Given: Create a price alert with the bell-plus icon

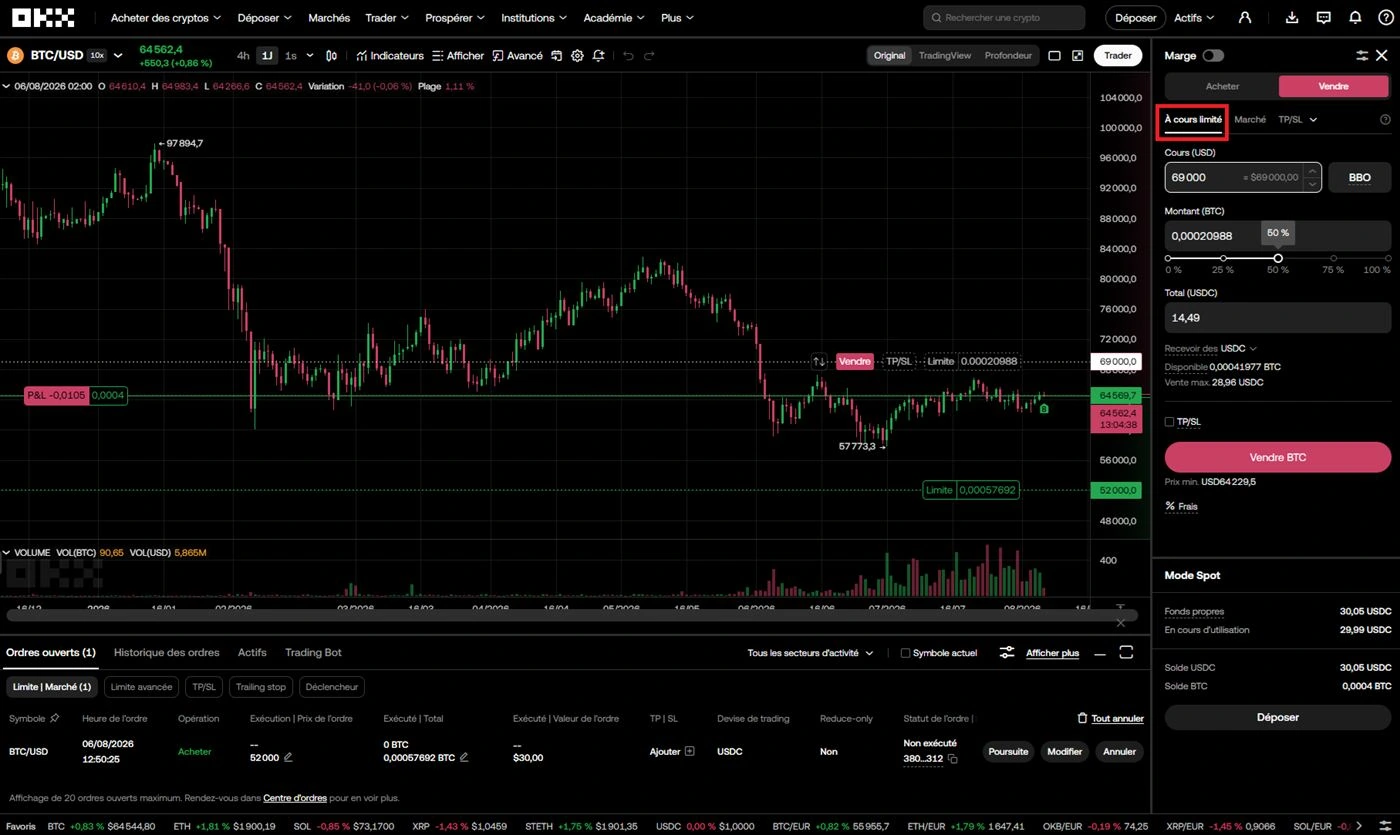Looking at the screenshot, I should click(598, 56).
